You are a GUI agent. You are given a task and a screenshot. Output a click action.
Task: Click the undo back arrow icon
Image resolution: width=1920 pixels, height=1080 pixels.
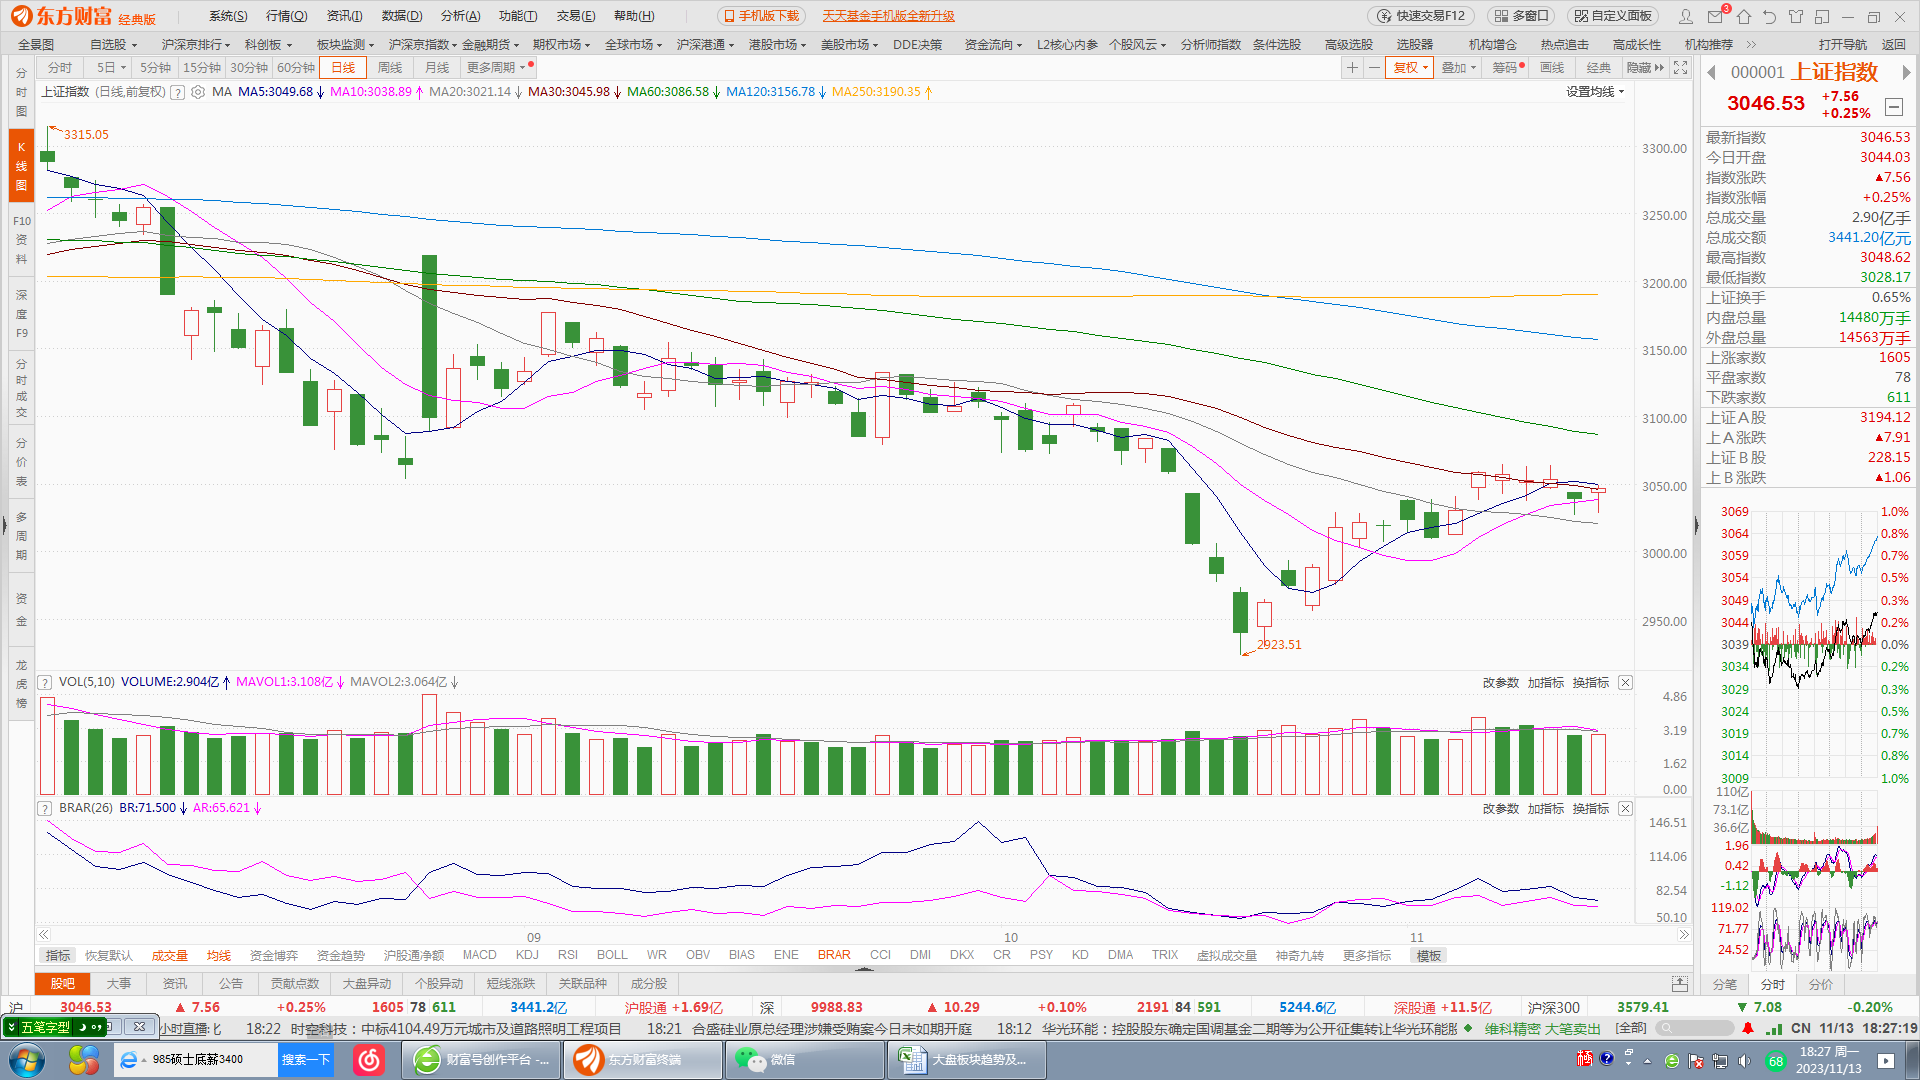1770,16
